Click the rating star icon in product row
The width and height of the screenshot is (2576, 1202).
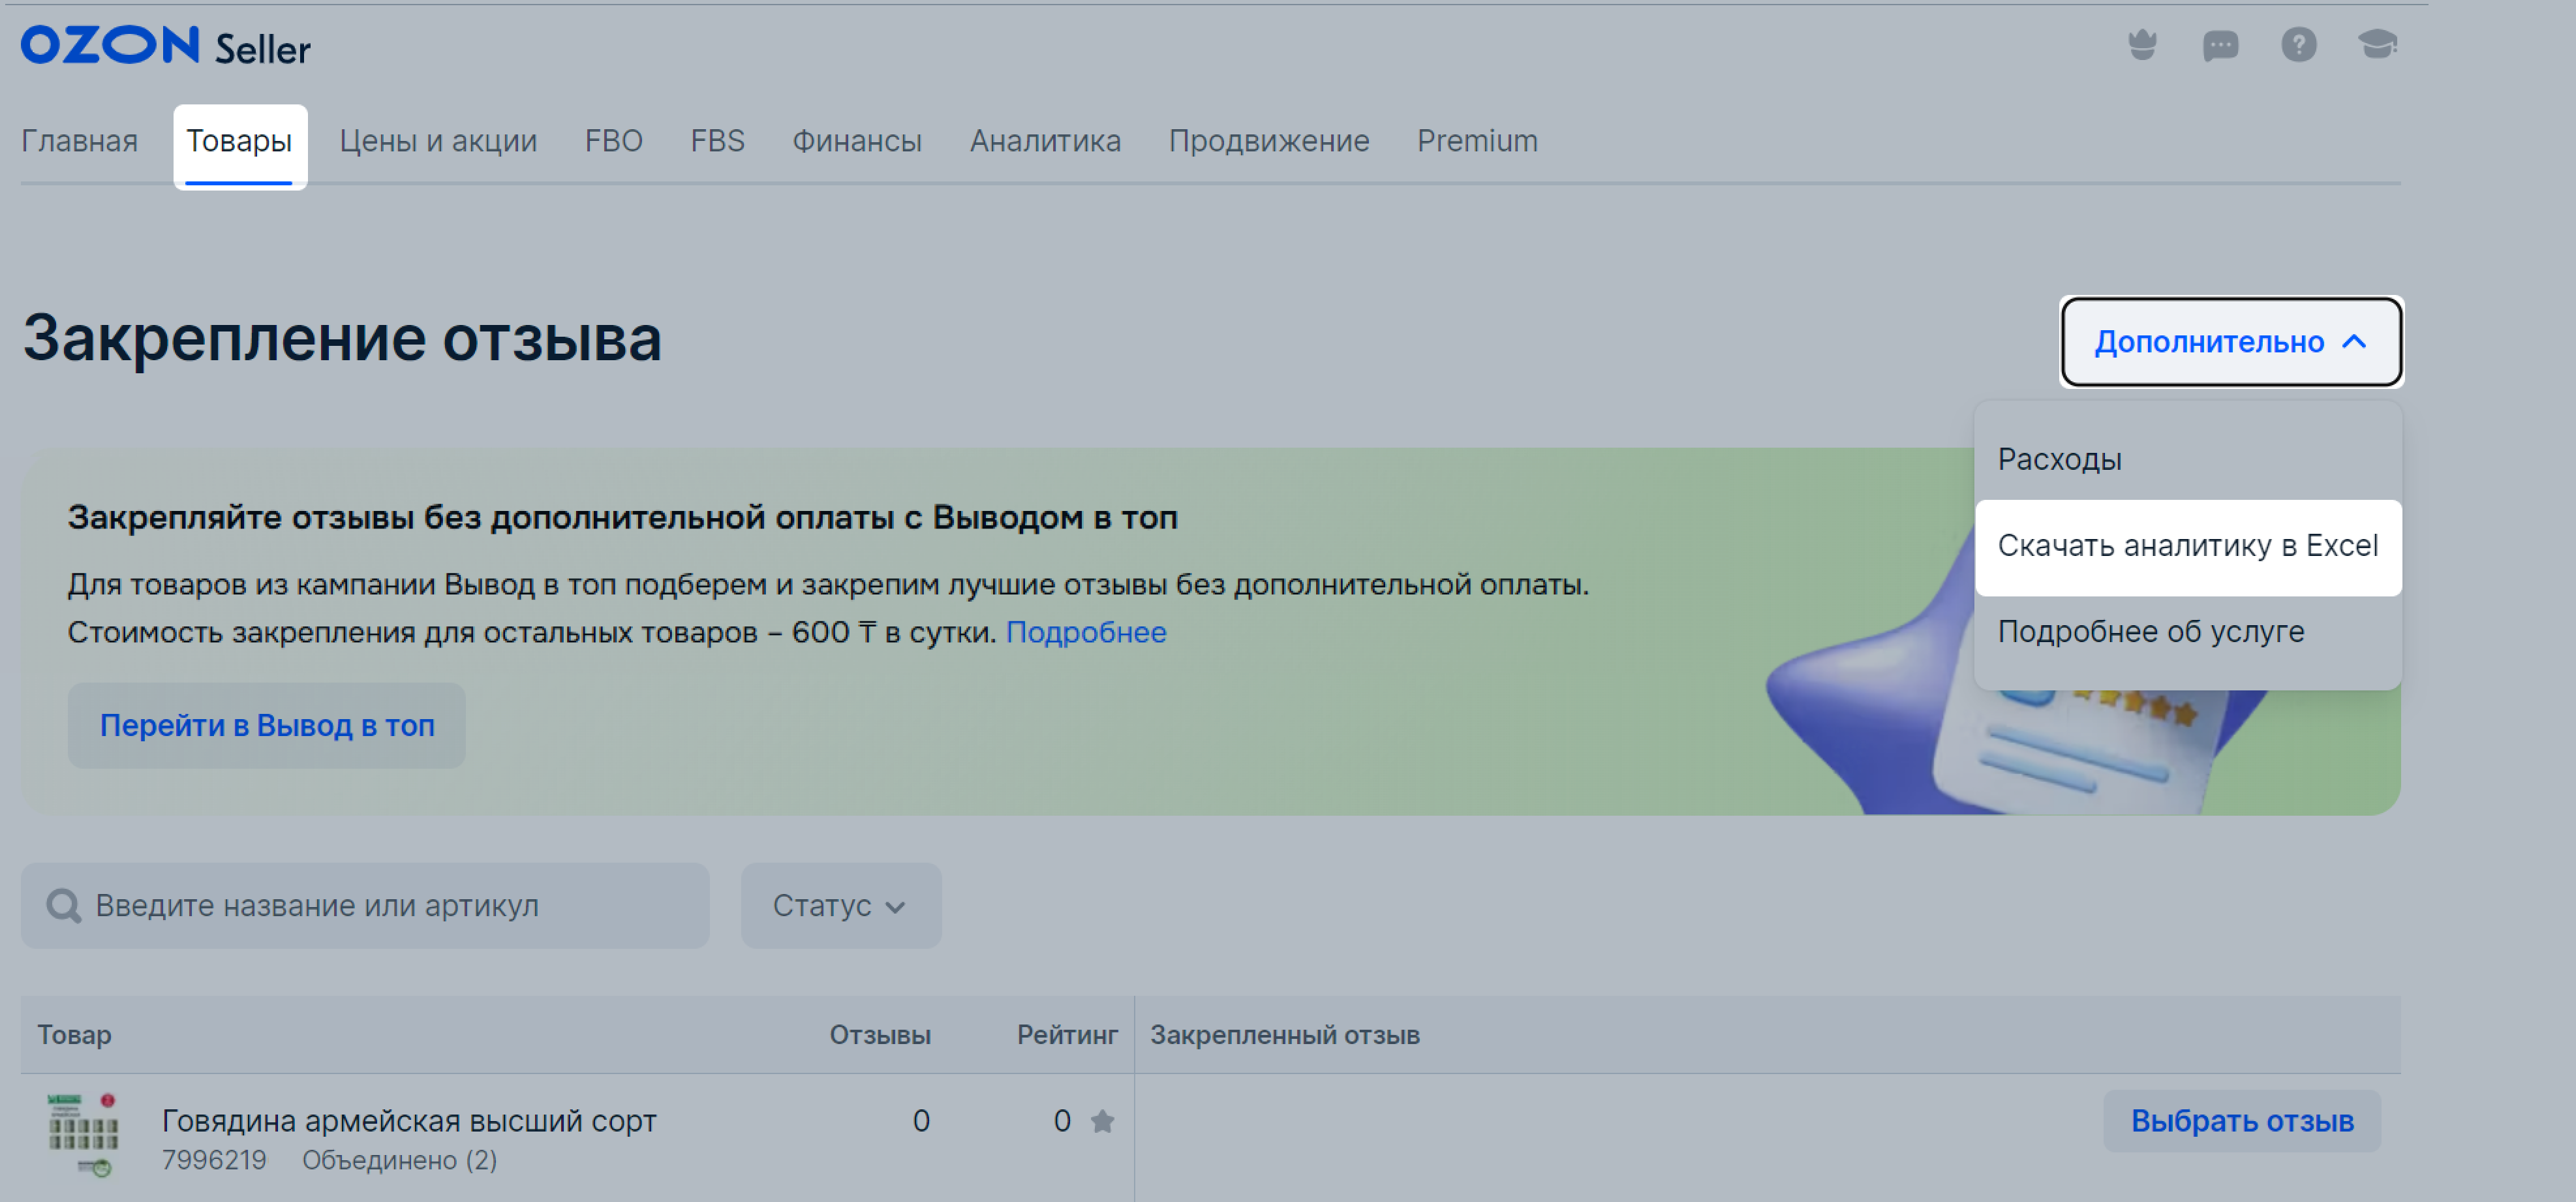tap(1102, 1121)
